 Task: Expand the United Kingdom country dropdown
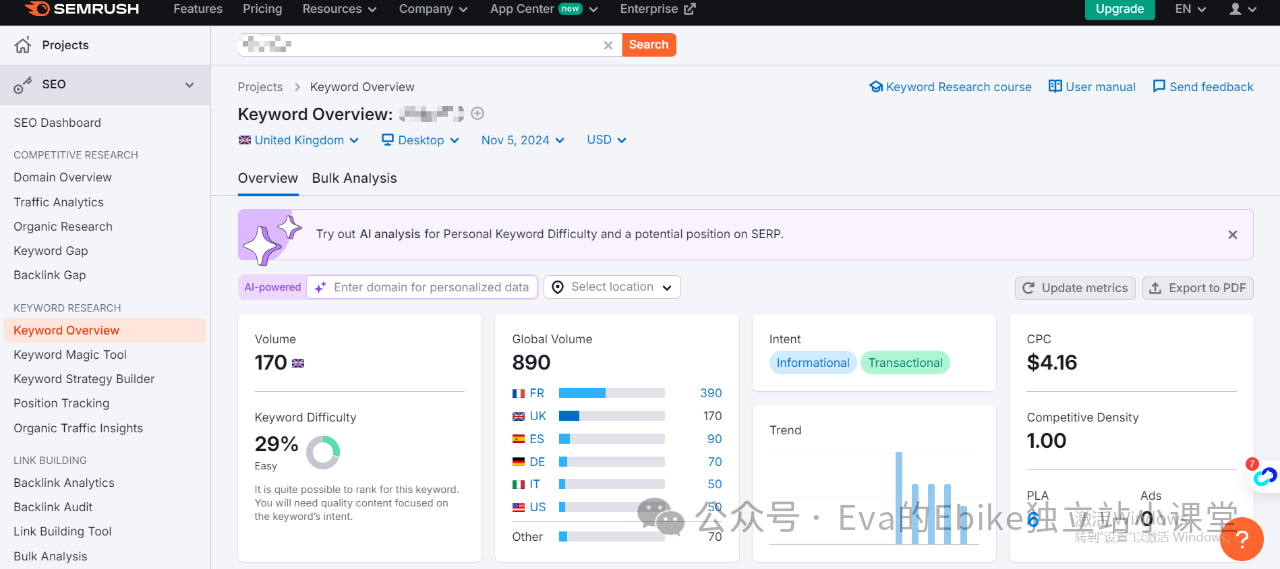[x=299, y=140]
